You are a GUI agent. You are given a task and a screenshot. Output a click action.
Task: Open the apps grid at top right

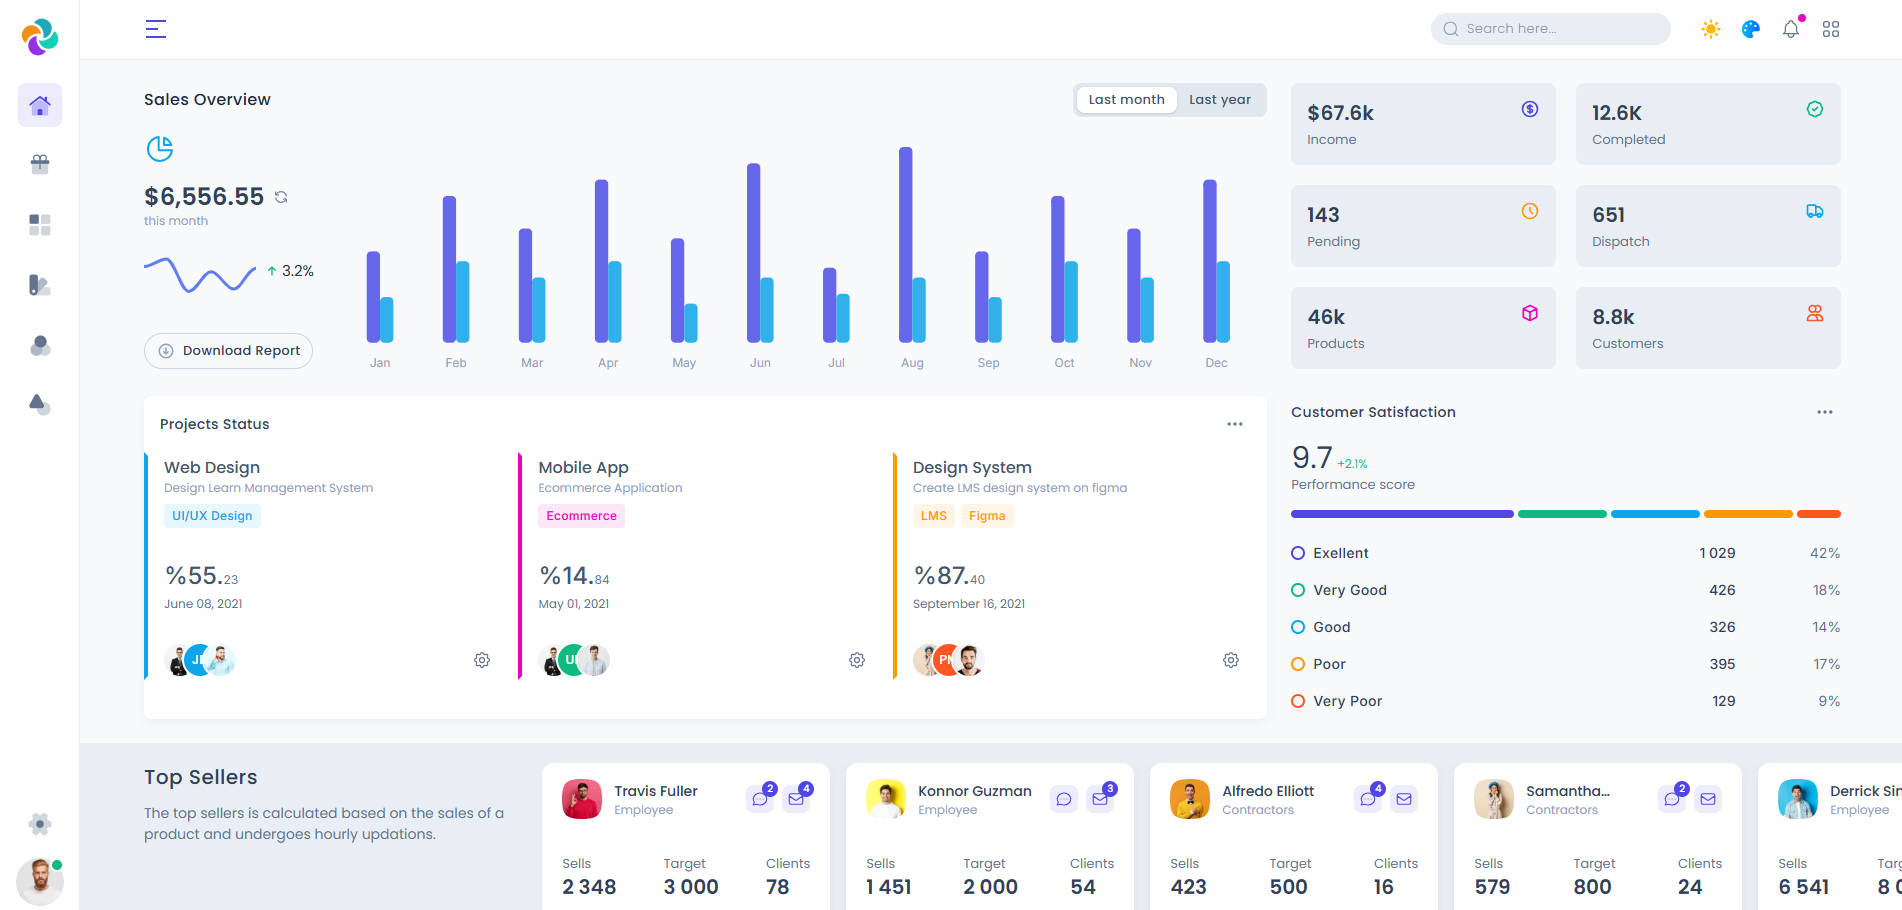[1831, 28]
